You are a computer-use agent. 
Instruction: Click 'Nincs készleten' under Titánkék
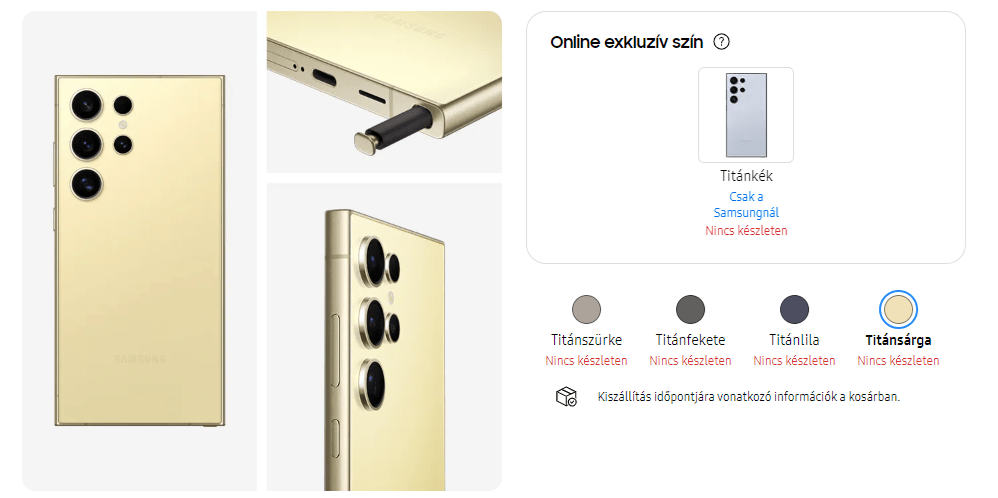coord(746,231)
